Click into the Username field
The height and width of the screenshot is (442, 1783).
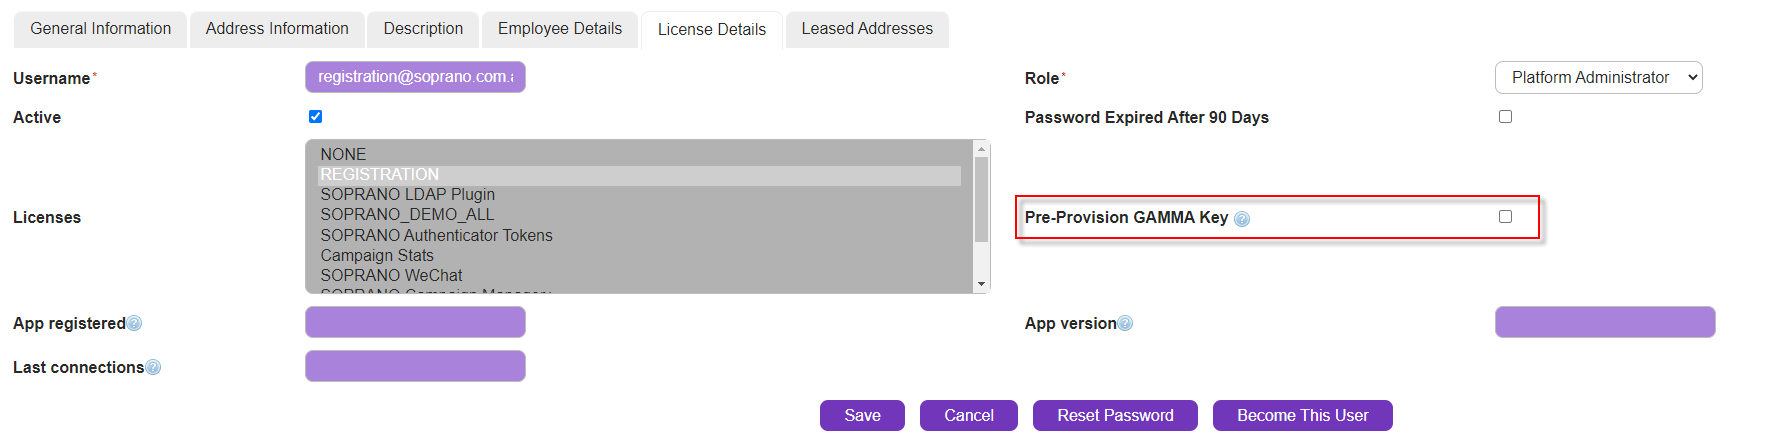pos(415,77)
